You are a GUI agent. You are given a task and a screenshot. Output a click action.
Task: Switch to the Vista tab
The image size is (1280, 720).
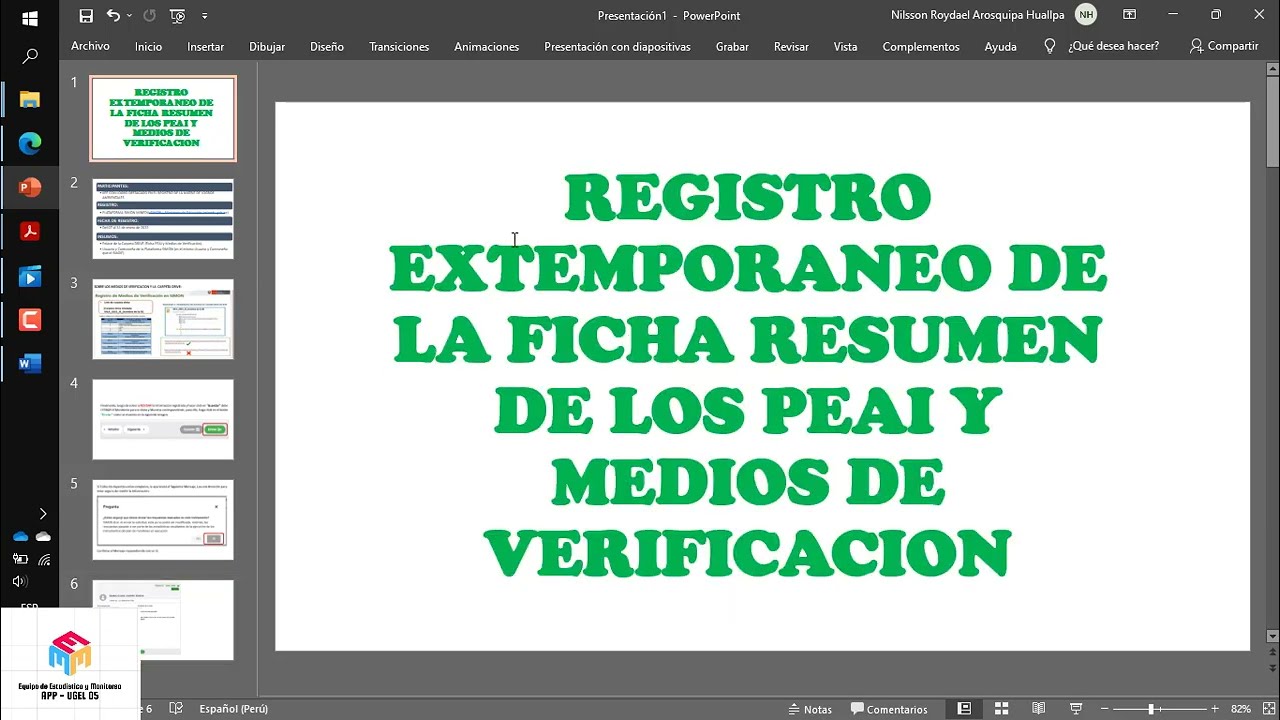click(x=845, y=46)
